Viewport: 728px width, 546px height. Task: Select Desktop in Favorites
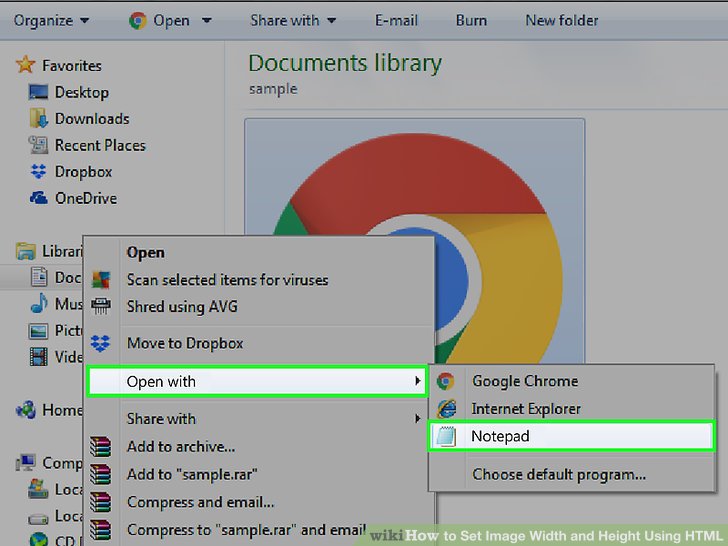coord(82,92)
